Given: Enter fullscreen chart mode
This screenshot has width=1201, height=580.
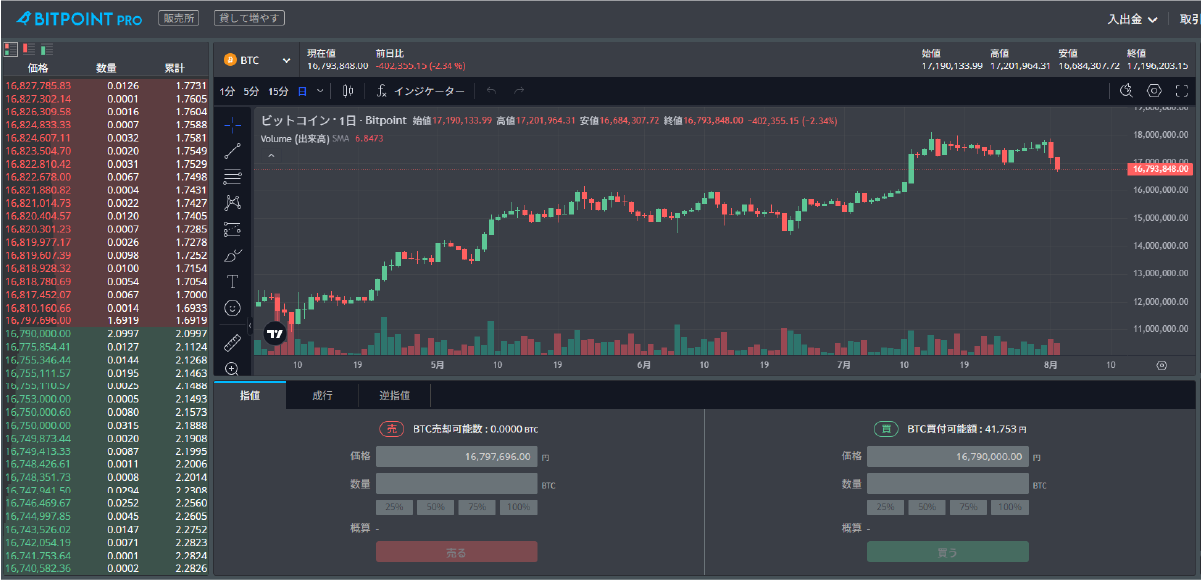Looking at the screenshot, I should pyautogui.click(x=1181, y=91).
